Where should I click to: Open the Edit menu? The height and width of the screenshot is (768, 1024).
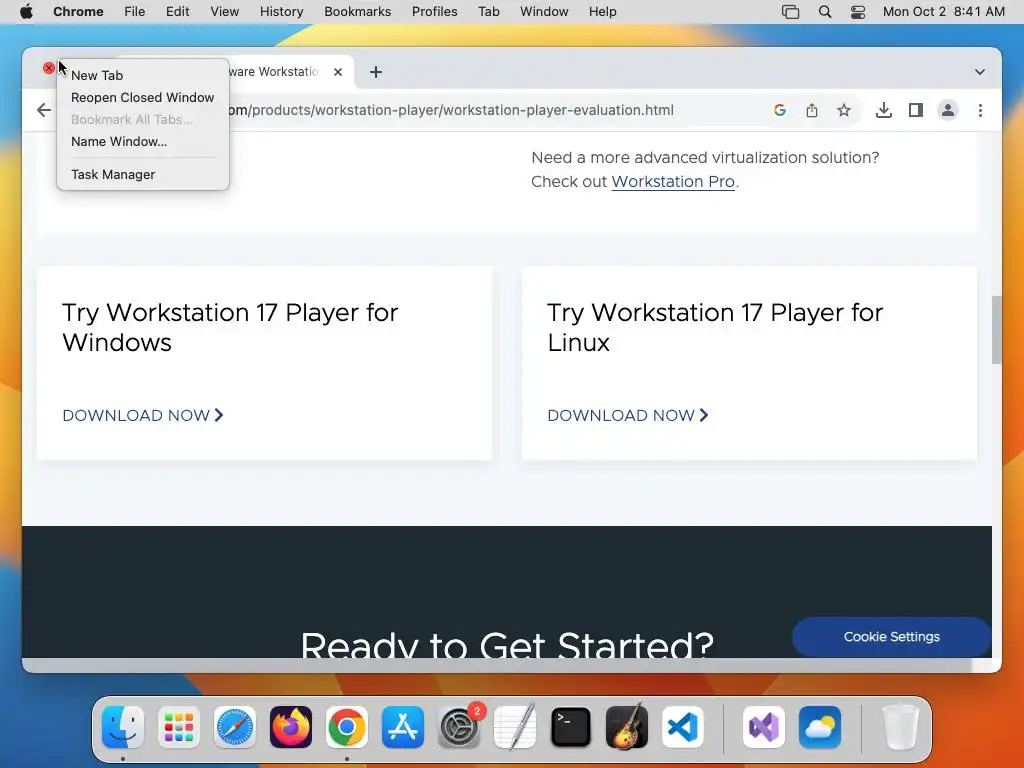coord(177,12)
